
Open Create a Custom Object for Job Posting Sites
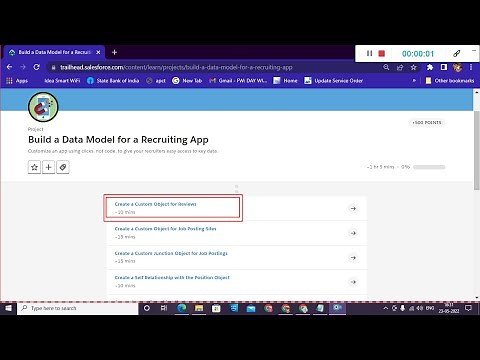165,229
